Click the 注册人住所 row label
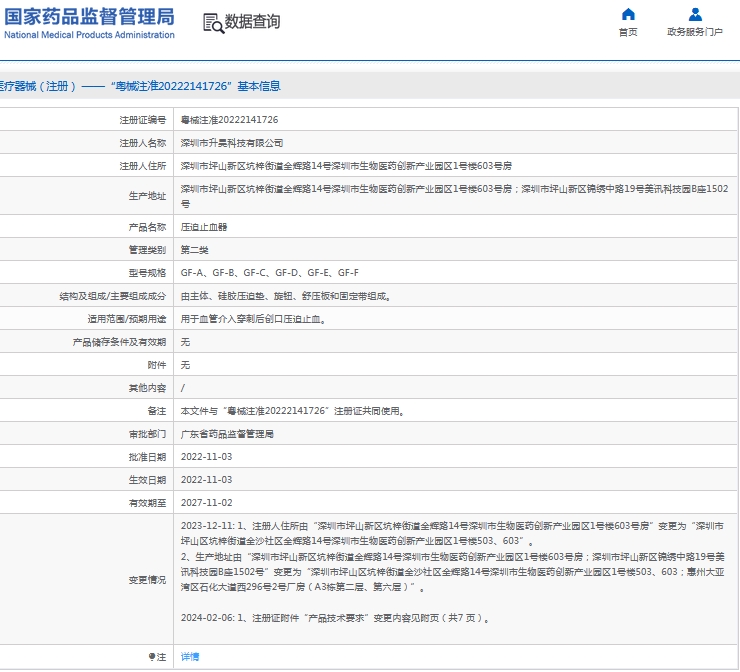The height and width of the screenshot is (672, 740). pyautogui.click(x=143, y=166)
